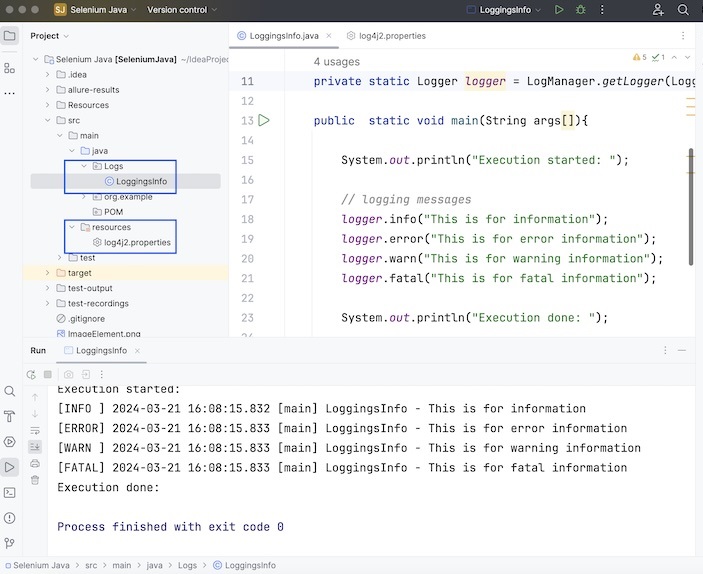Switch to the log4j2.properties editor tab
This screenshot has width=703, height=574.
pyautogui.click(x=386, y=36)
